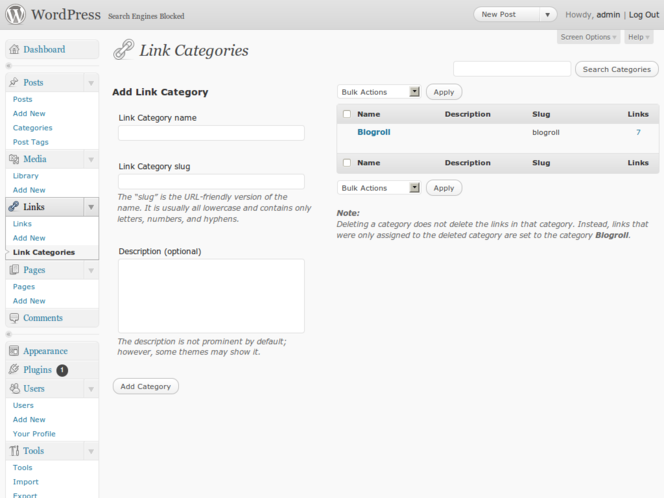
Task: Open the Screen Options tab
Action: click(589, 37)
